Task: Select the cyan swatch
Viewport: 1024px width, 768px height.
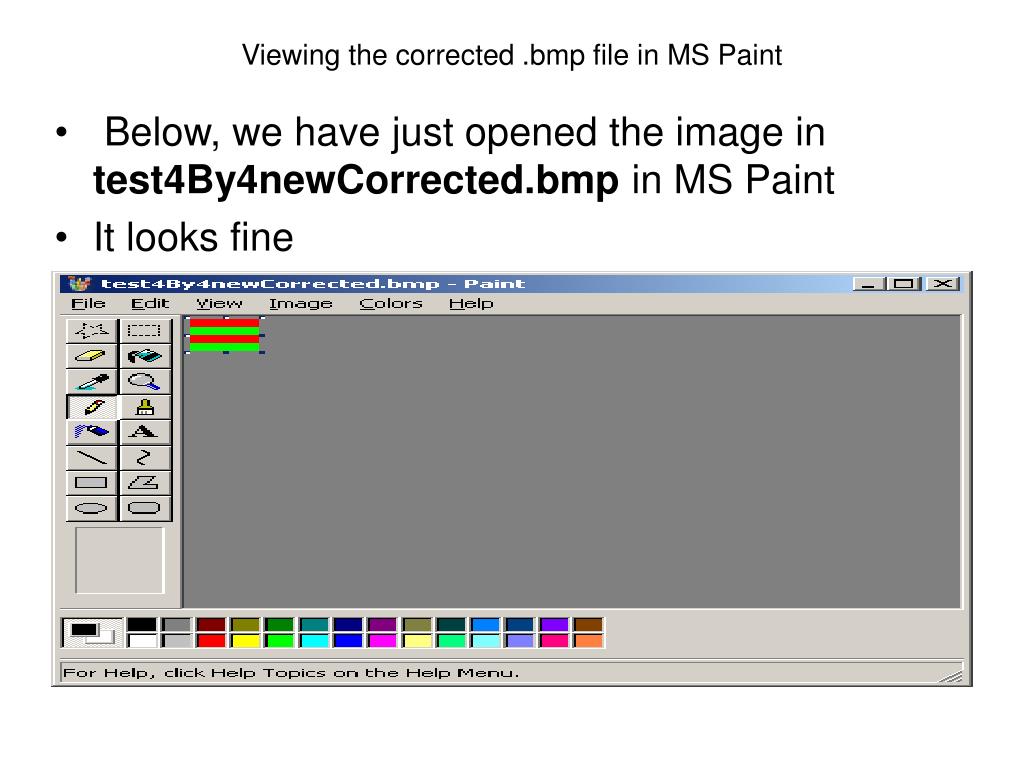Action: 314,641
